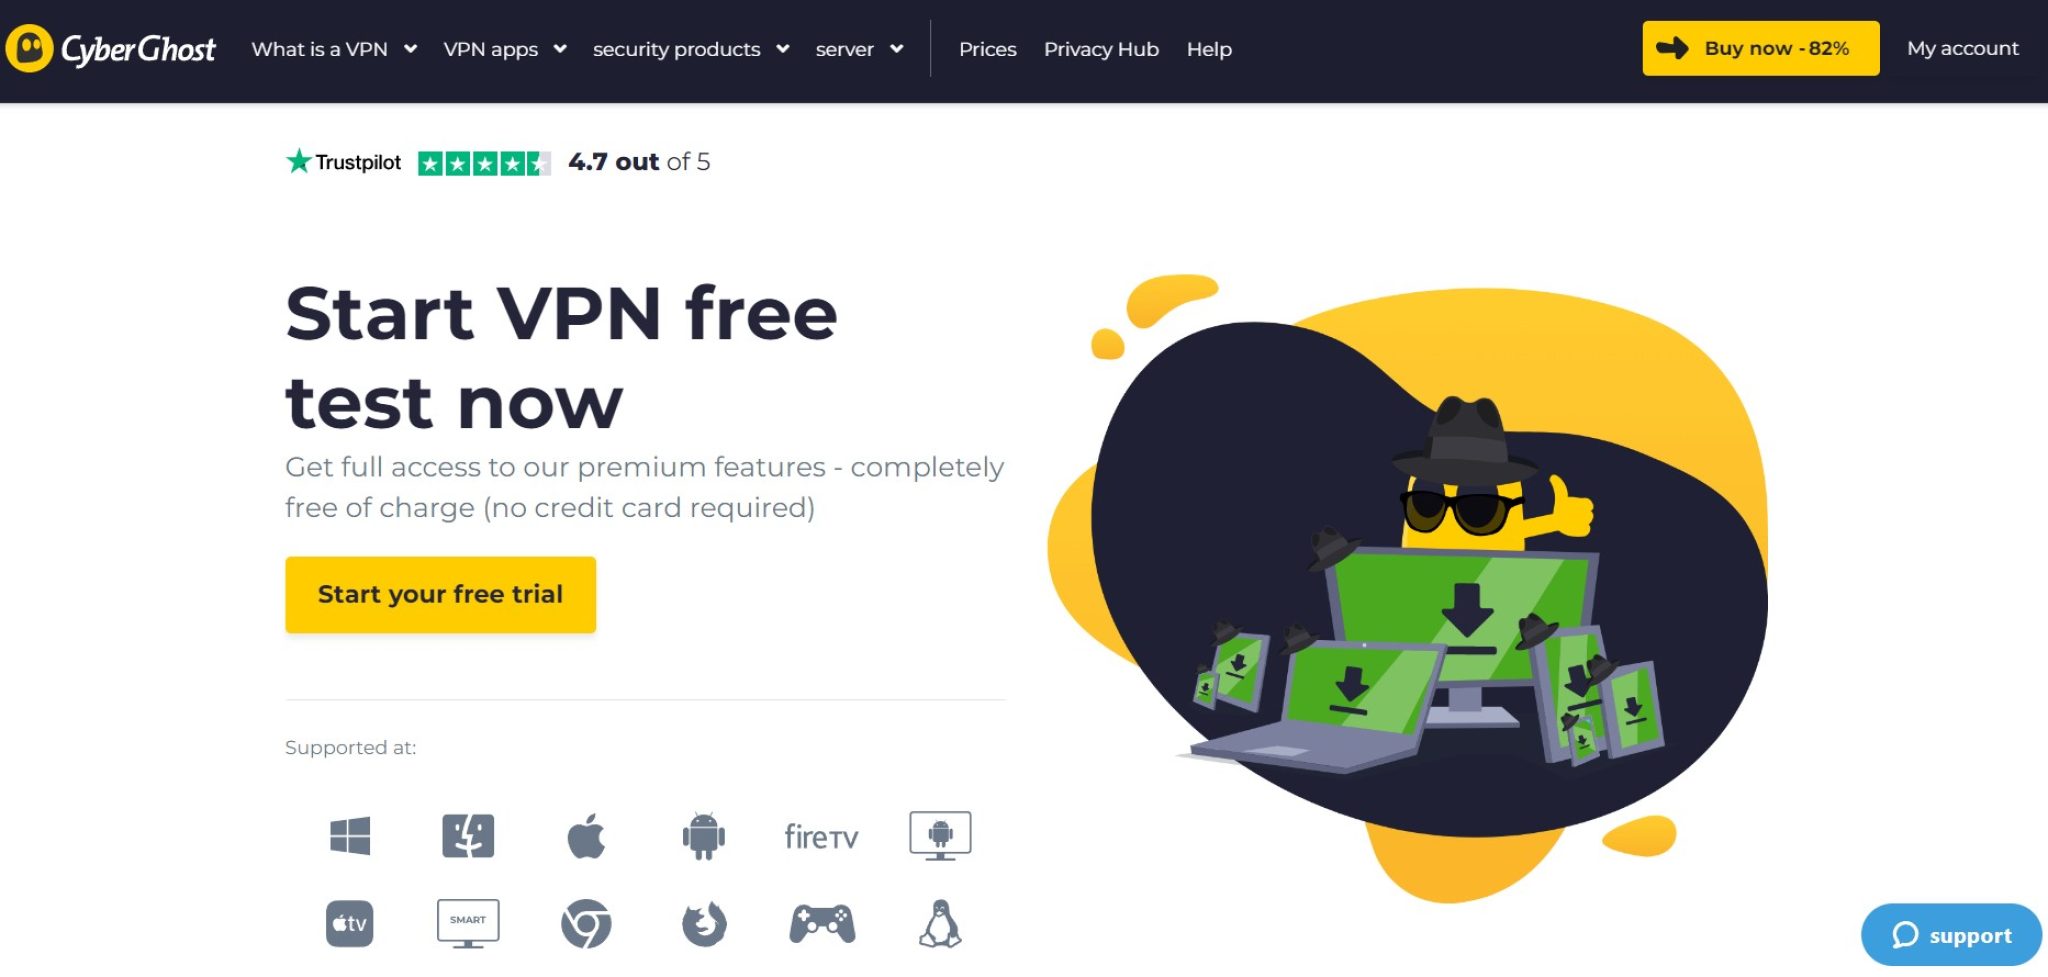Open the fireTV platform link
The image size is (2048, 977).
pos(821,837)
